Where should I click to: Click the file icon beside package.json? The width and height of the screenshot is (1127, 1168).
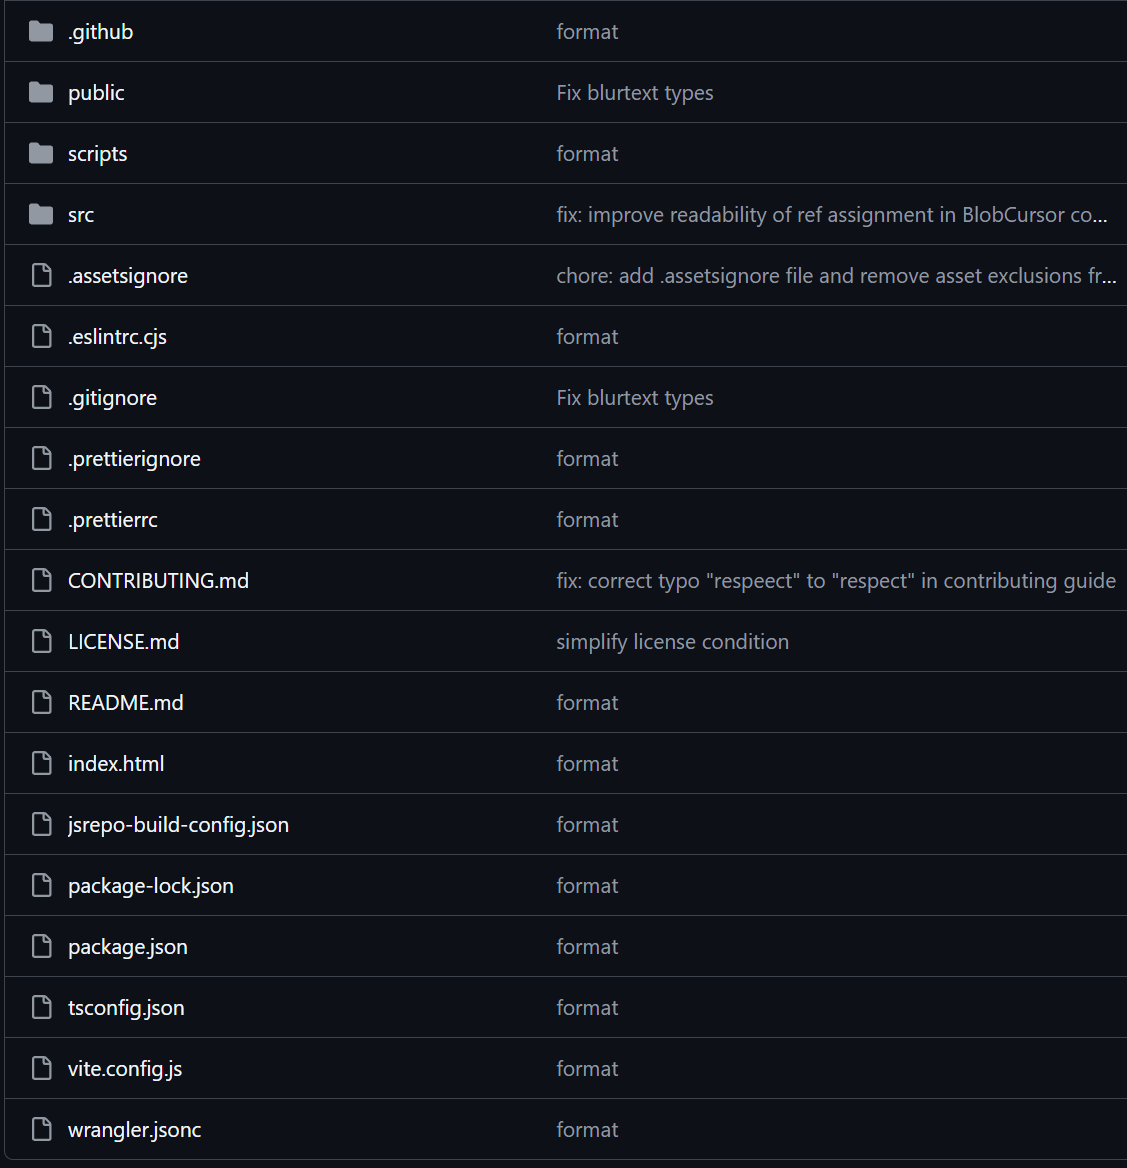coord(41,947)
